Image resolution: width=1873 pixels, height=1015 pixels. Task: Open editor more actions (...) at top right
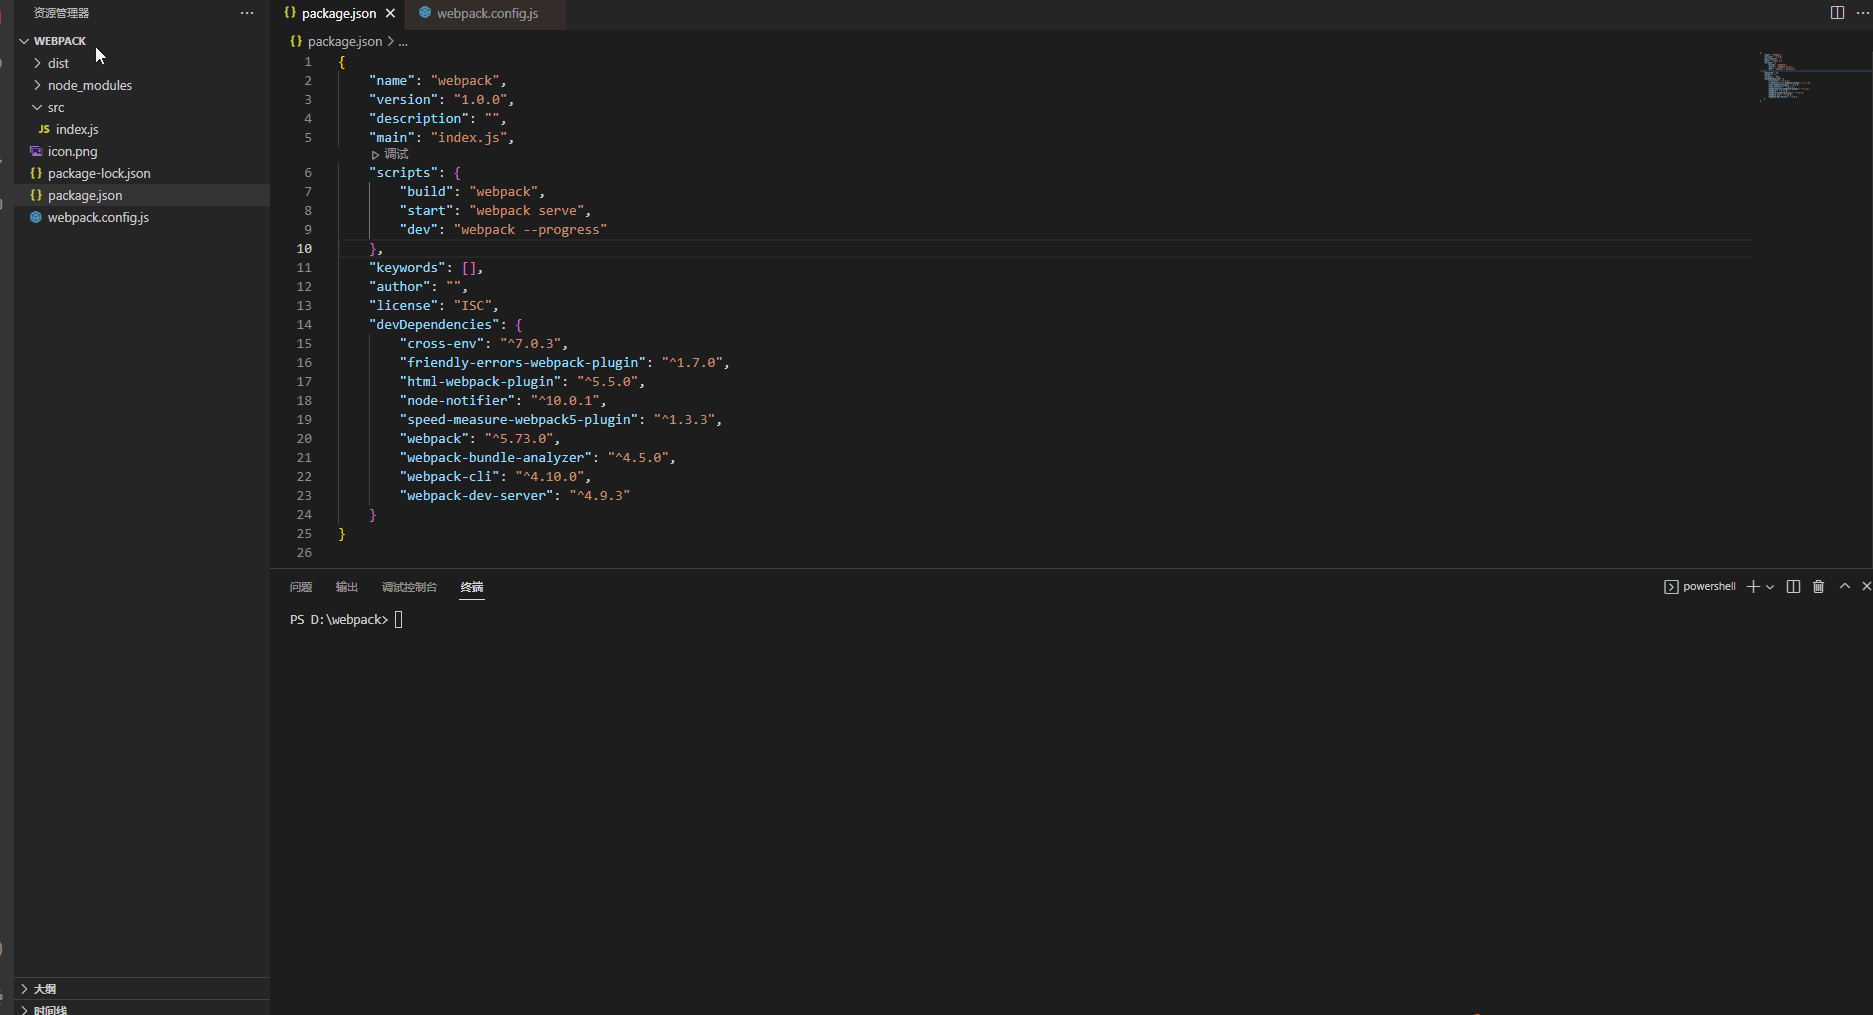[x=1862, y=13]
